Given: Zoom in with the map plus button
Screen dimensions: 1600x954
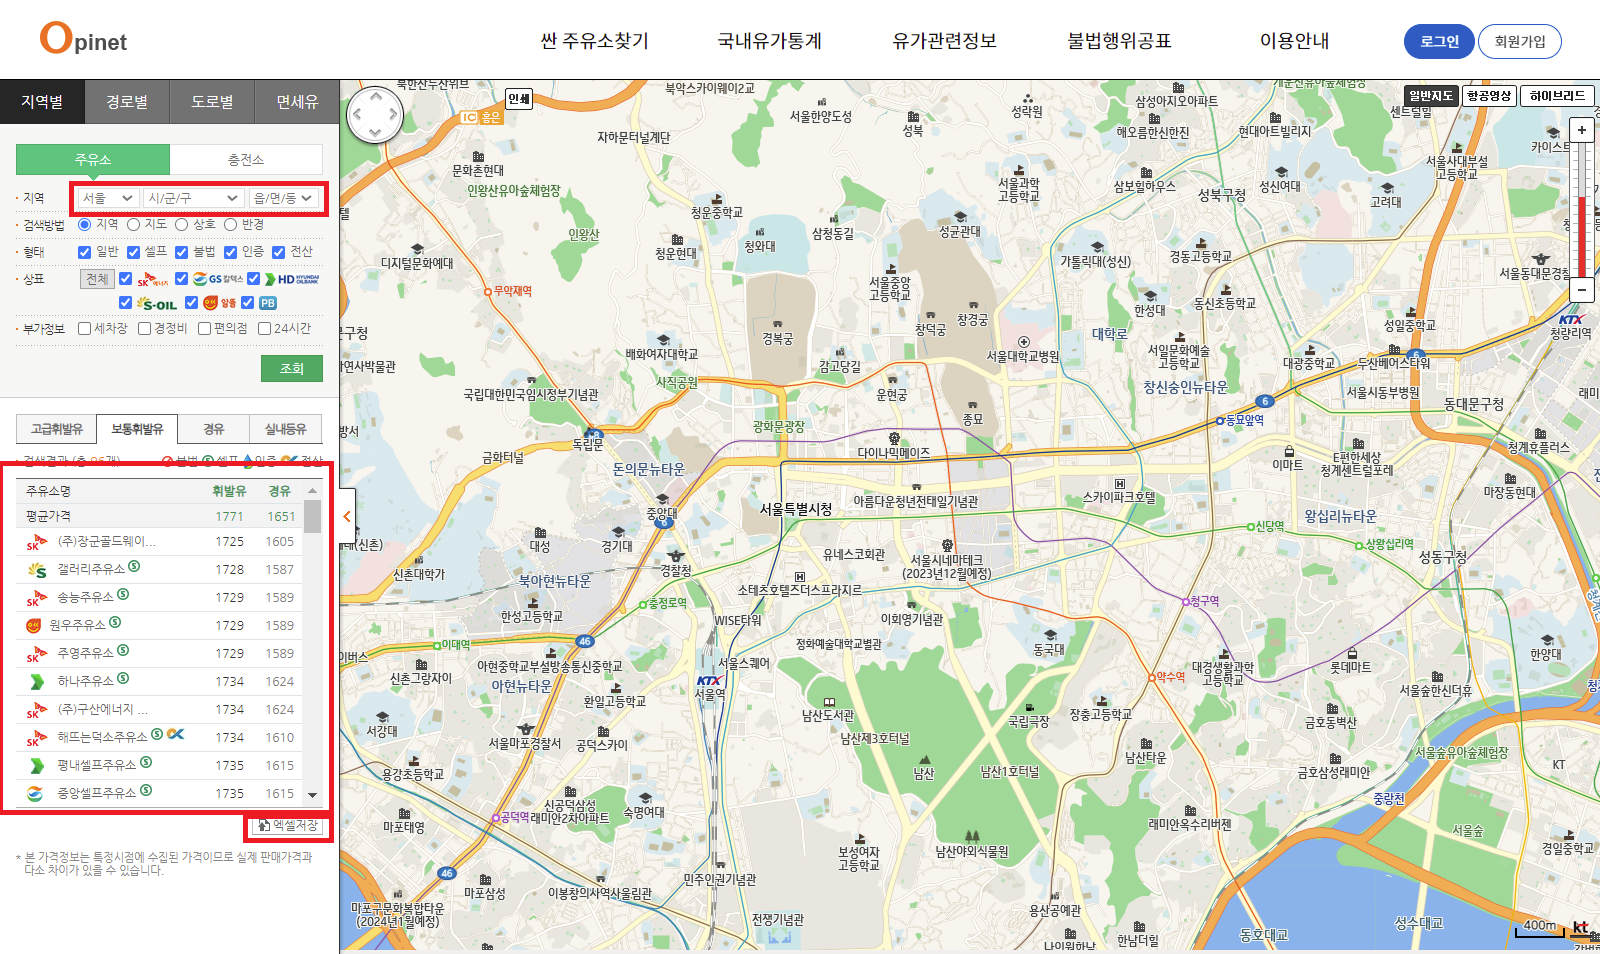Looking at the screenshot, I should point(1582,130).
